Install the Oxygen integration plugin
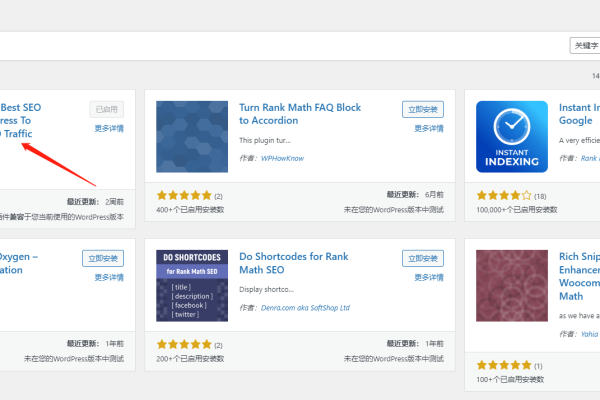This screenshot has width=600, height=400. click(103, 258)
